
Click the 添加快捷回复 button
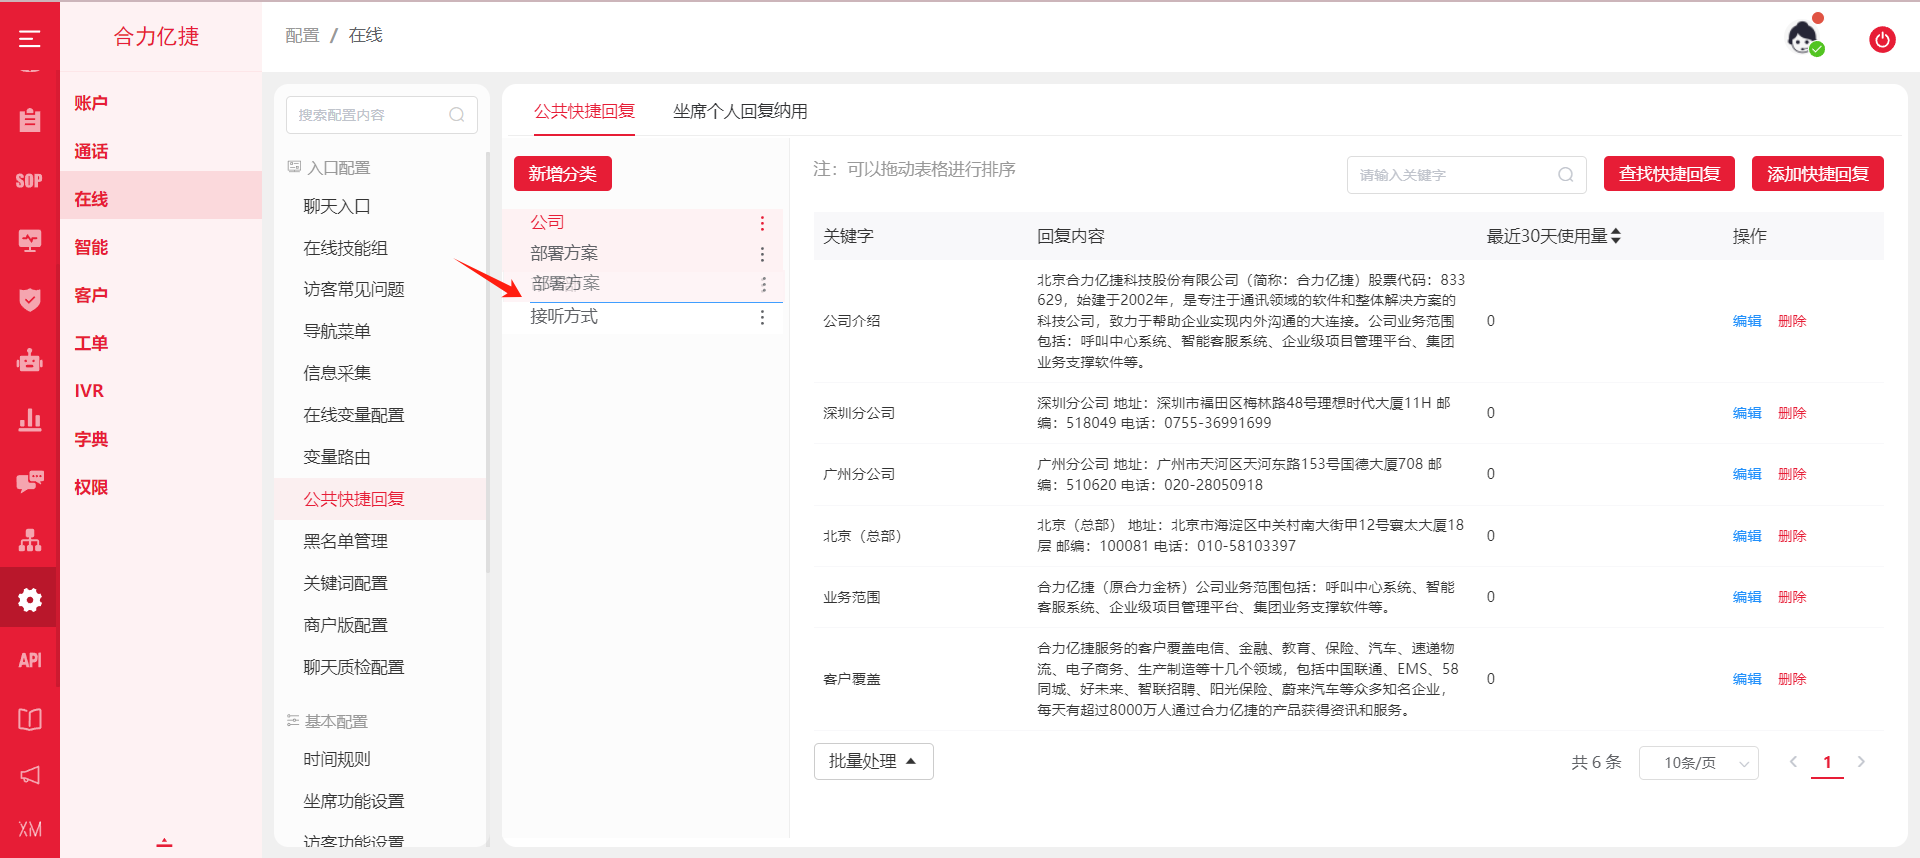[1817, 174]
